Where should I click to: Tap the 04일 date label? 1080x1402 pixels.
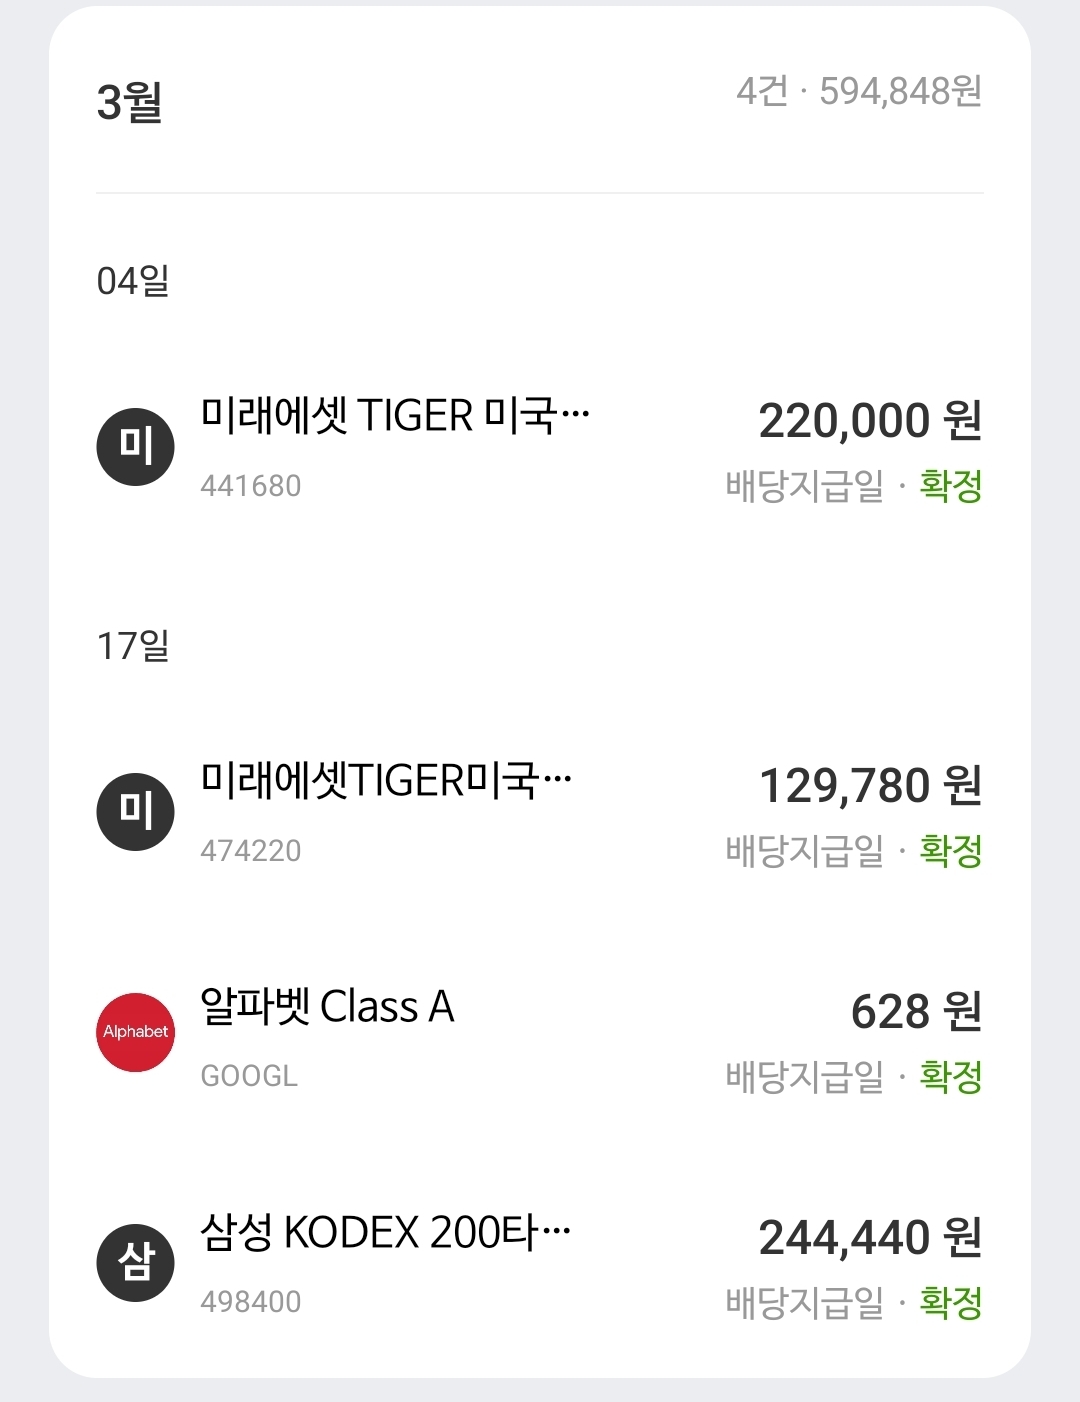(132, 281)
